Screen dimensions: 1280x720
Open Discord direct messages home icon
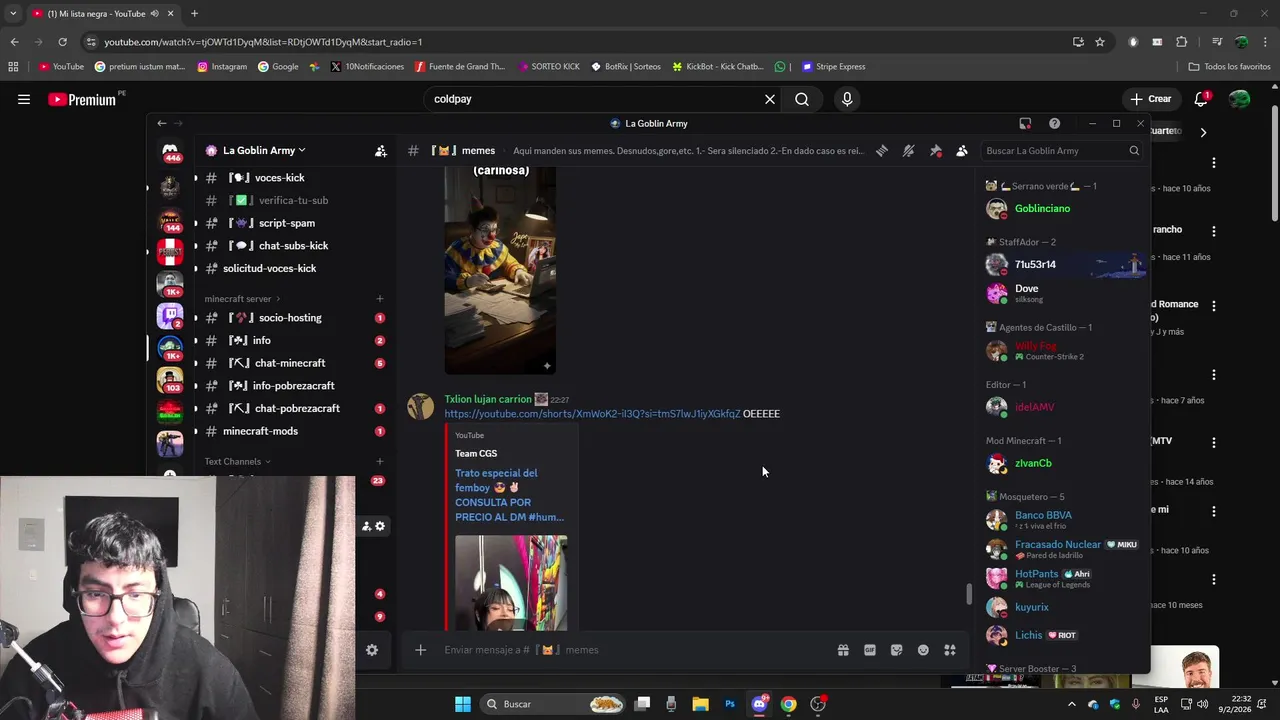172,152
